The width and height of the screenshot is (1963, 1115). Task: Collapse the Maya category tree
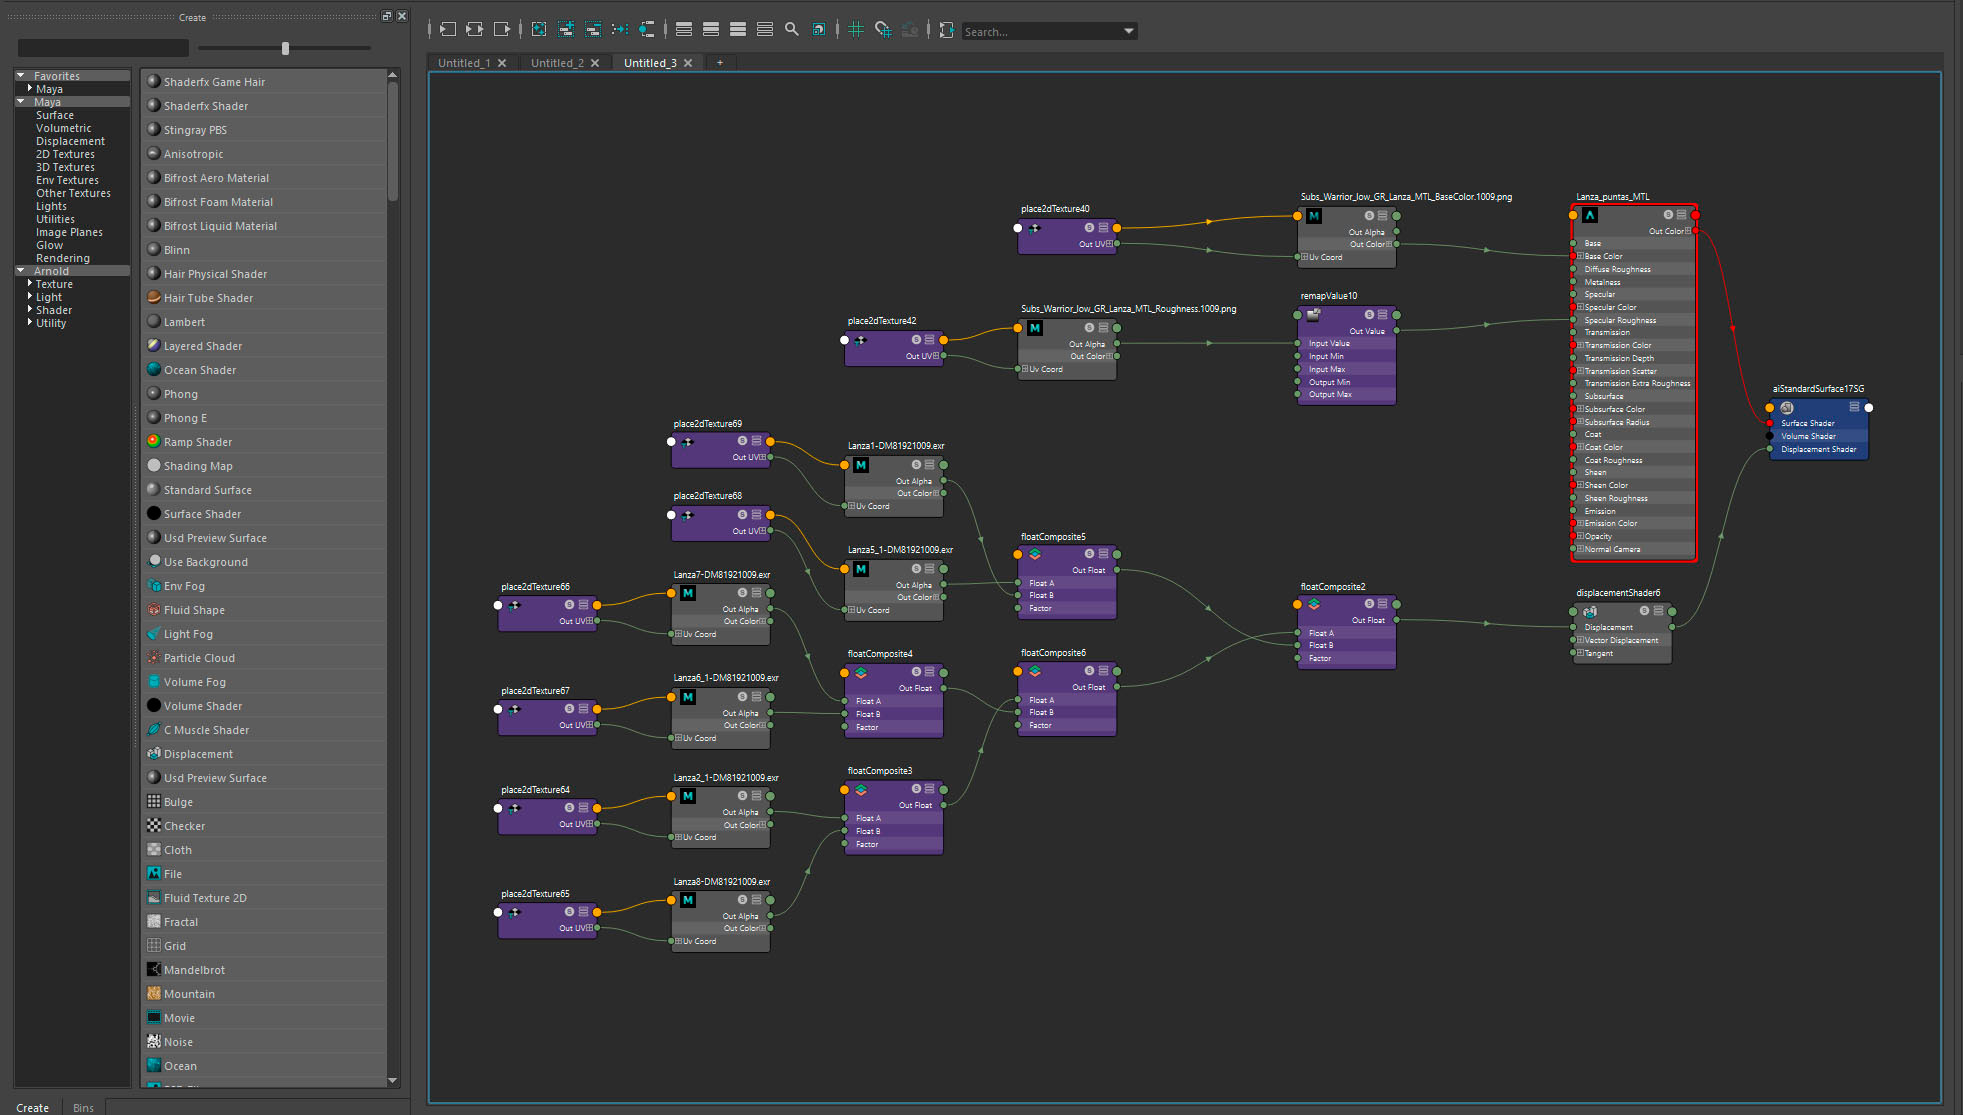point(21,102)
